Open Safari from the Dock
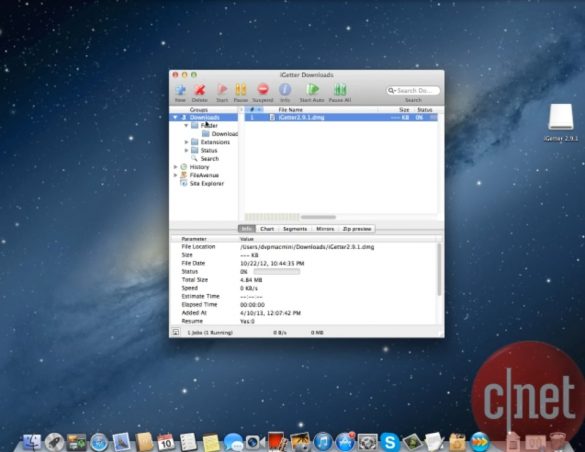The height and width of the screenshot is (452, 585). pos(99,442)
